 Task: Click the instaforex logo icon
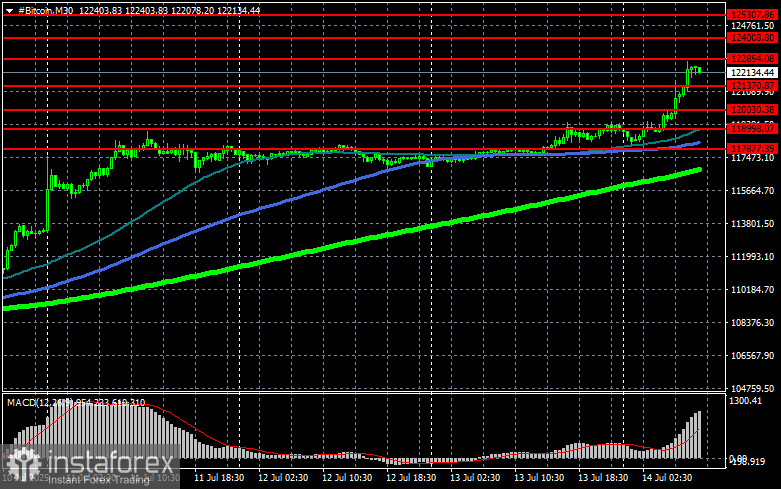coord(23,463)
